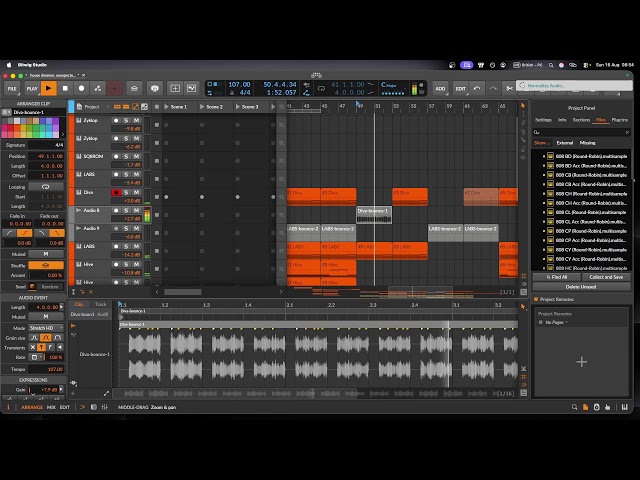Screen dimensions: 640x480
Task: Arm record on first Zyklop track
Action: [116, 120]
